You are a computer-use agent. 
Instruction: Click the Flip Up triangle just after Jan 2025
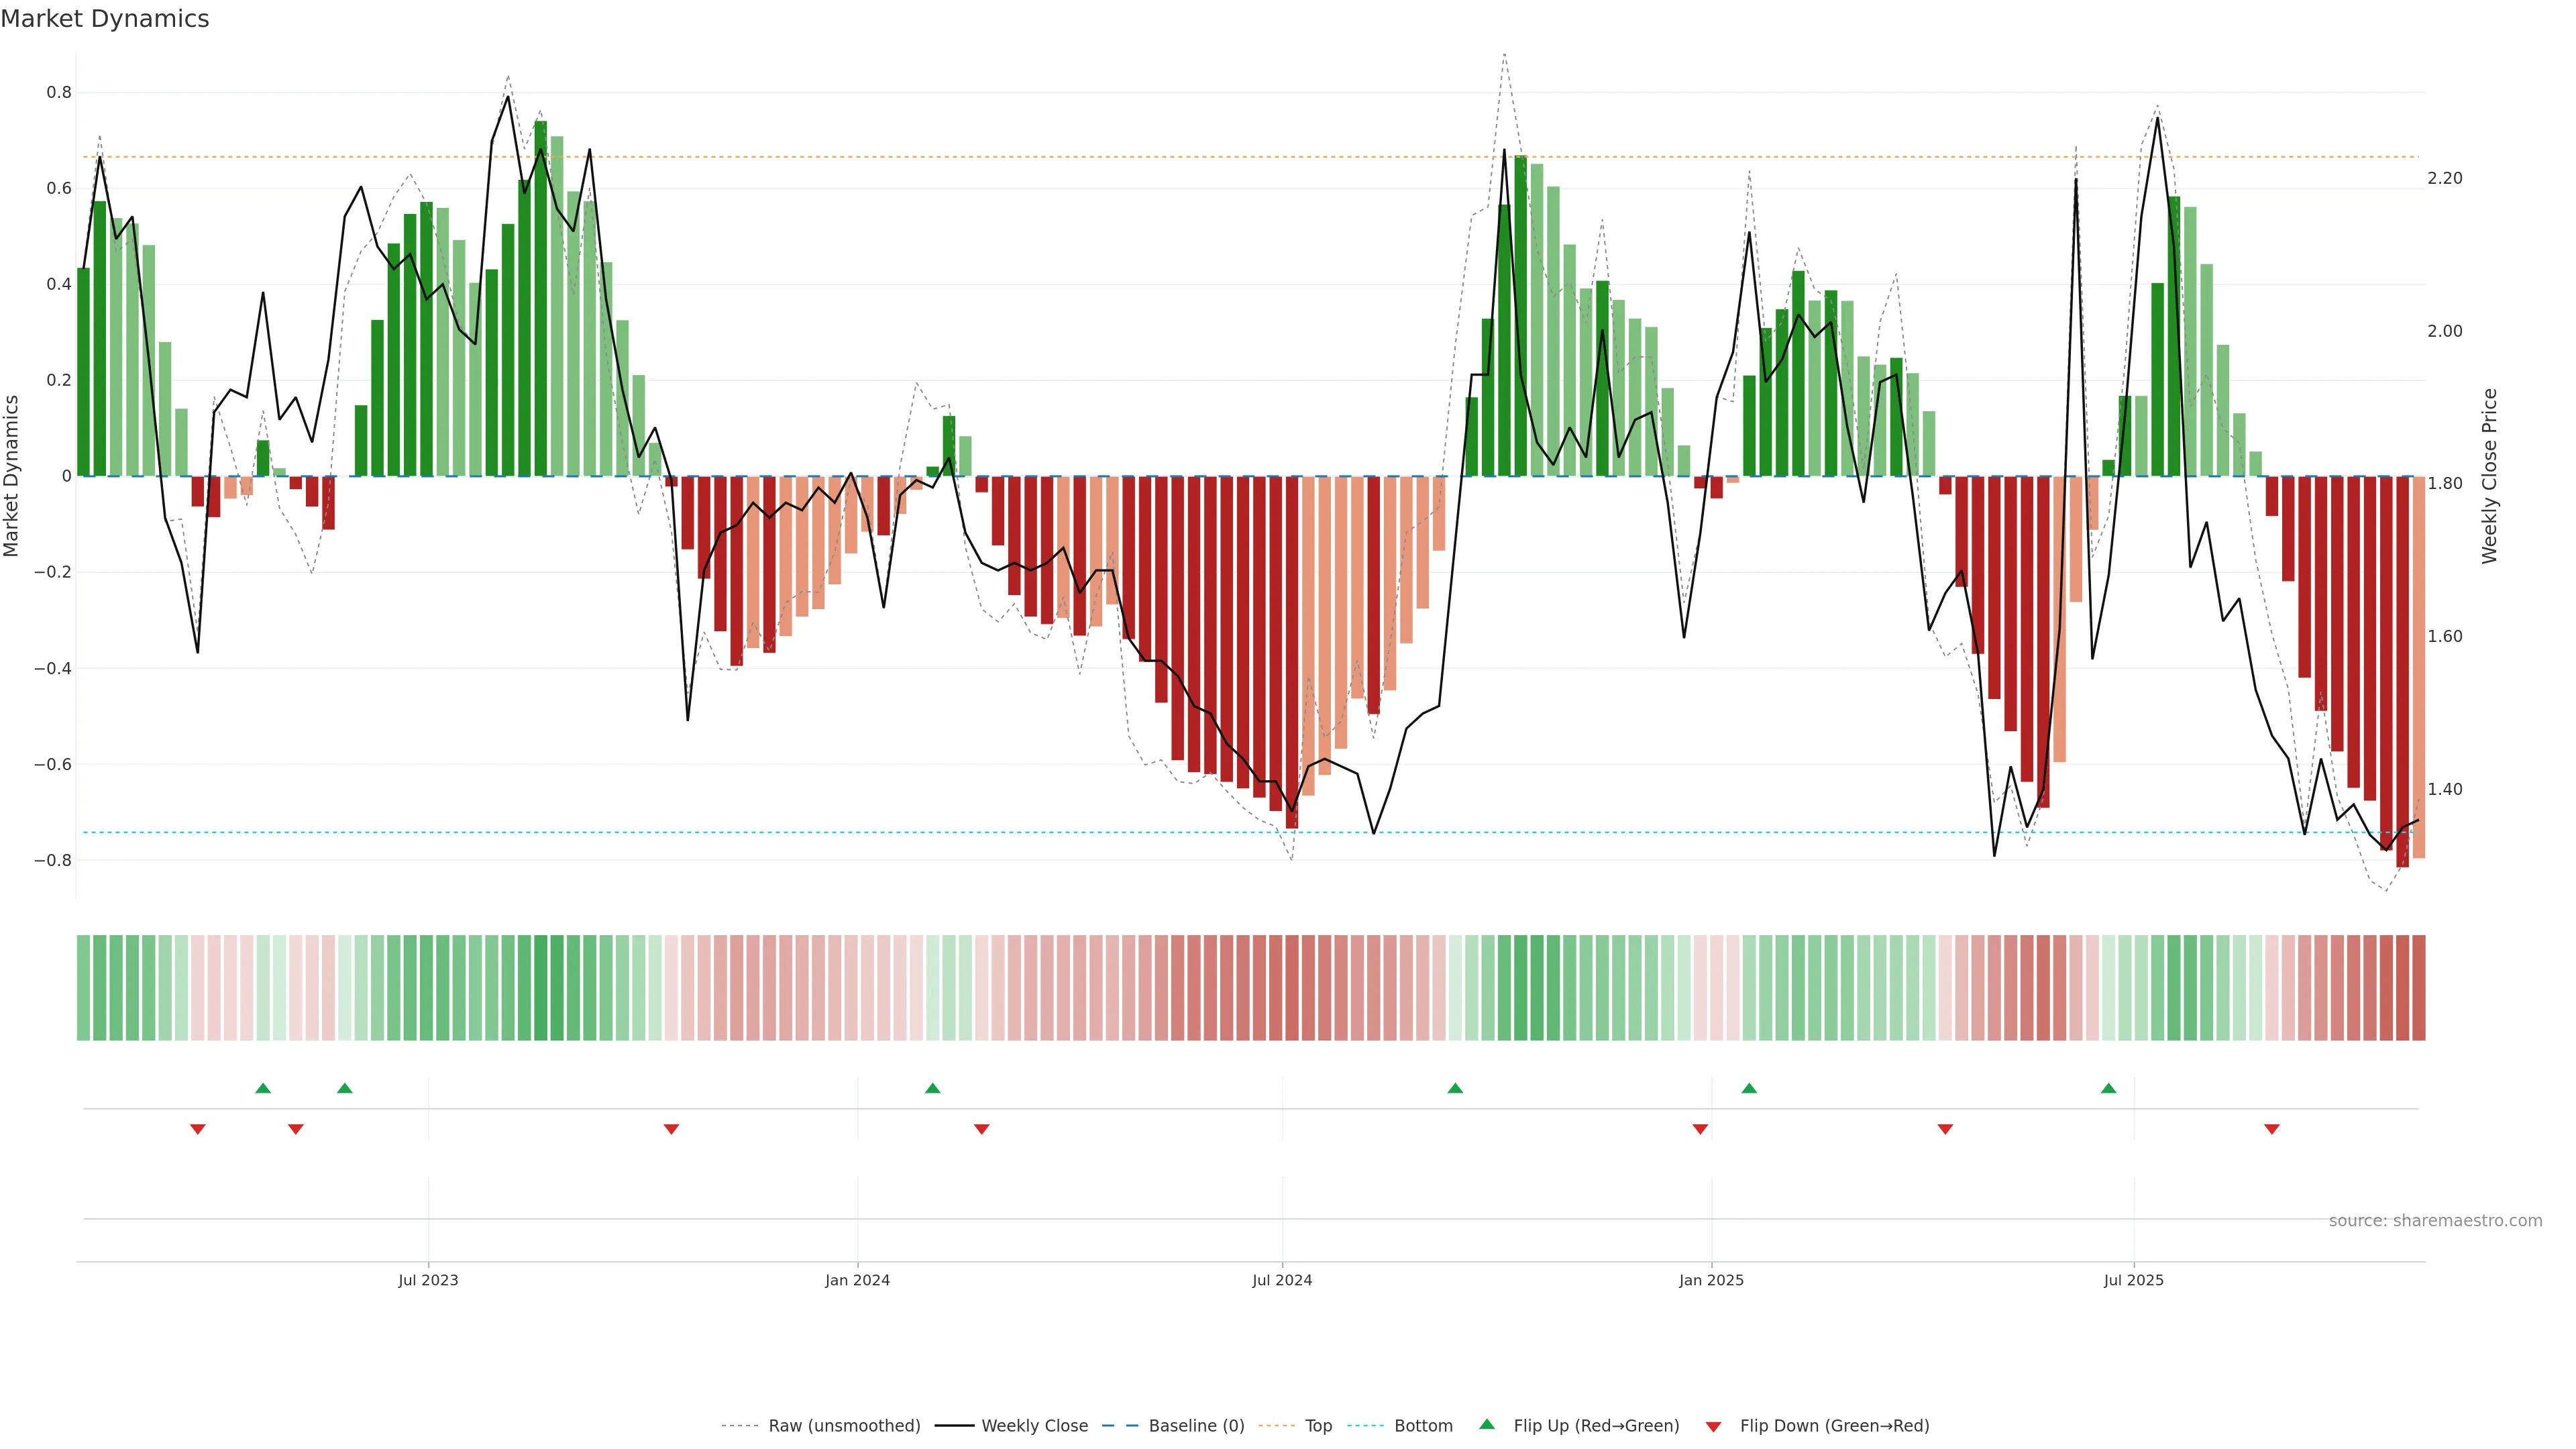(x=1749, y=1088)
